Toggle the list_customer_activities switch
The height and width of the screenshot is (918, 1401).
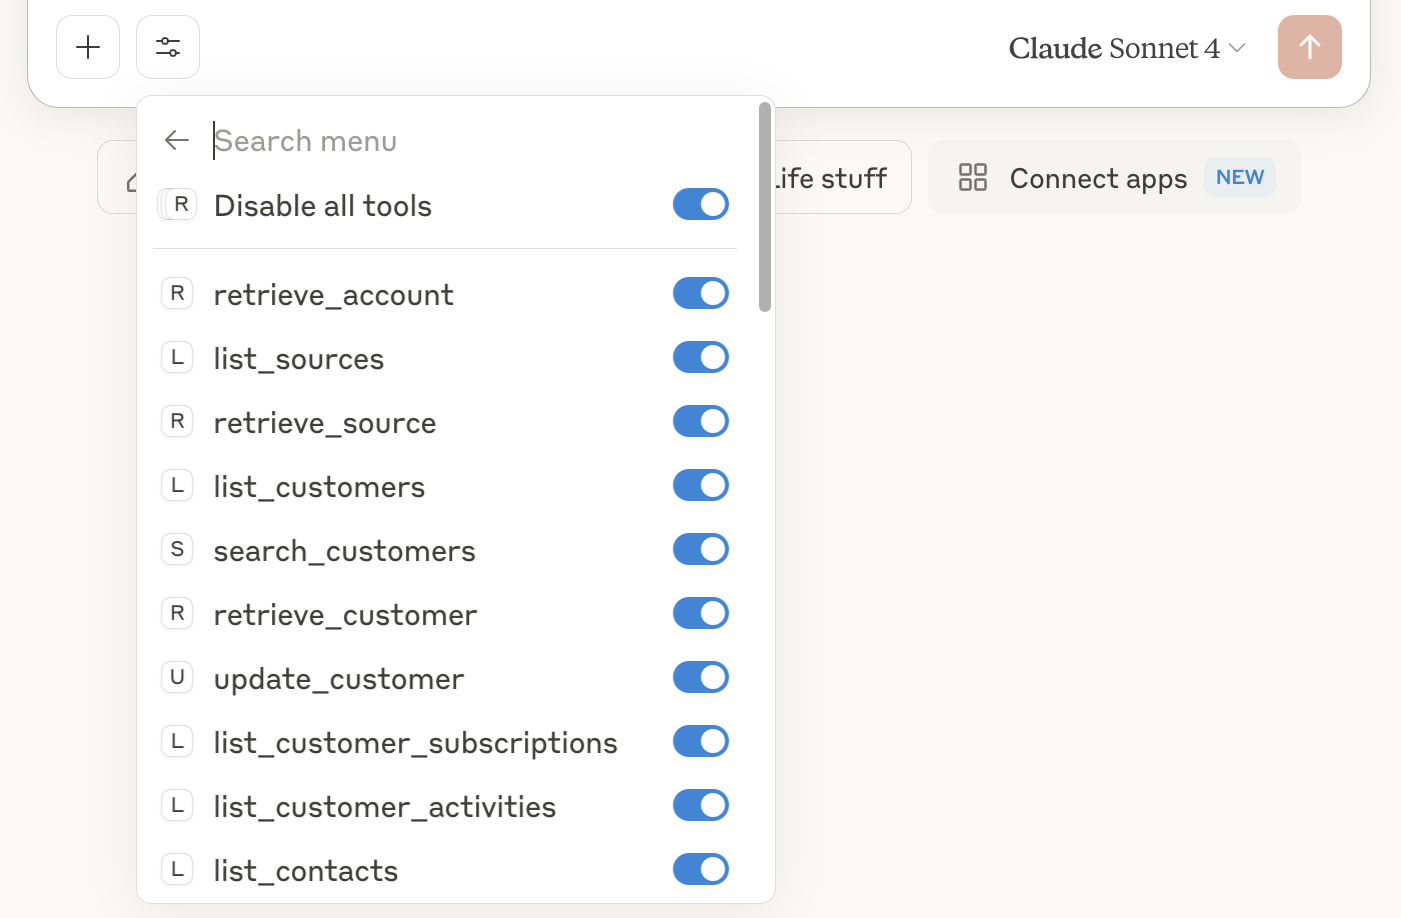[x=701, y=805]
